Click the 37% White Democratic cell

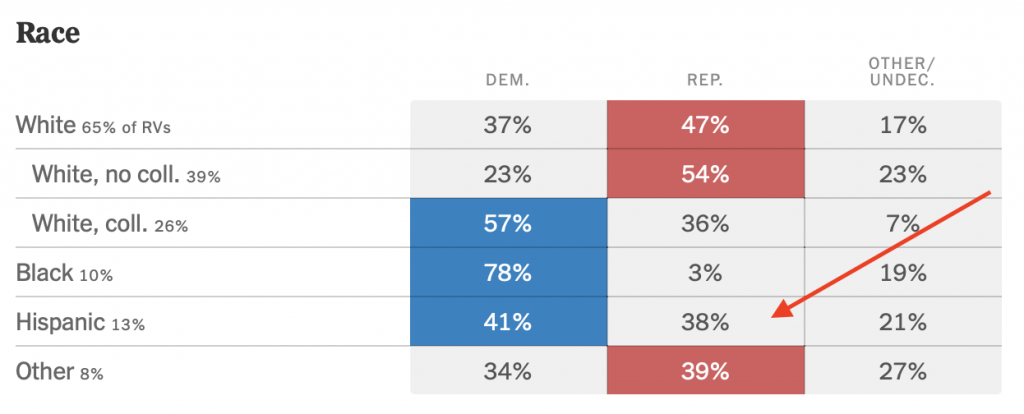click(507, 125)
